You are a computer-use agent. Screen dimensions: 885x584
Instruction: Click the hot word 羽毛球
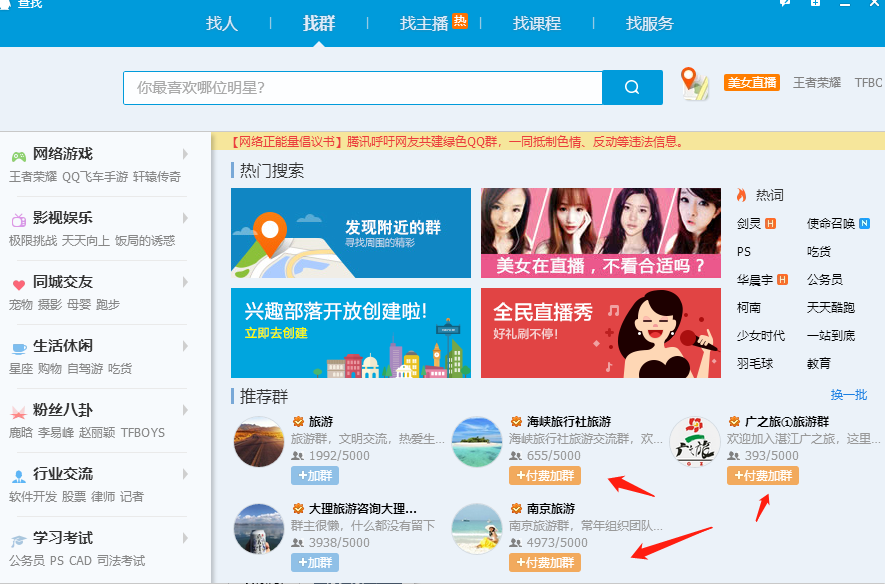(x=755, y=363)
